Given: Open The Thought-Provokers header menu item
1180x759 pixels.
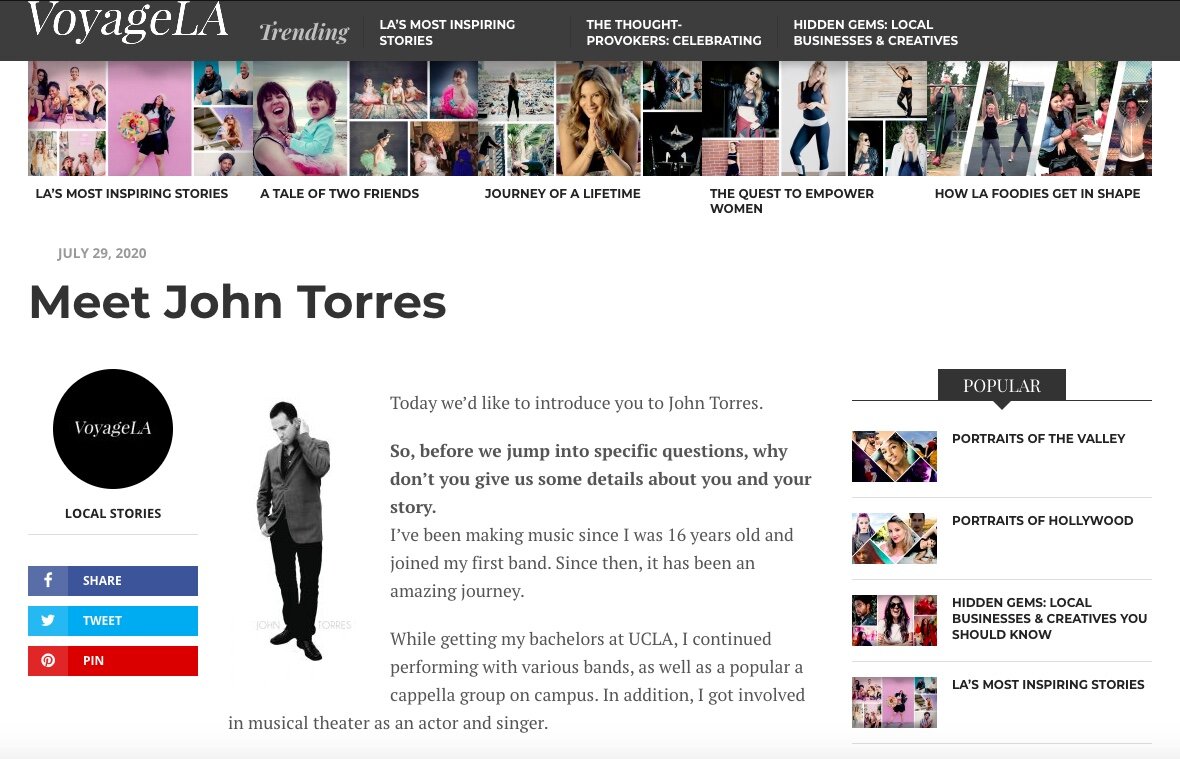Looking at the screenshot, I should click(674, 32).
